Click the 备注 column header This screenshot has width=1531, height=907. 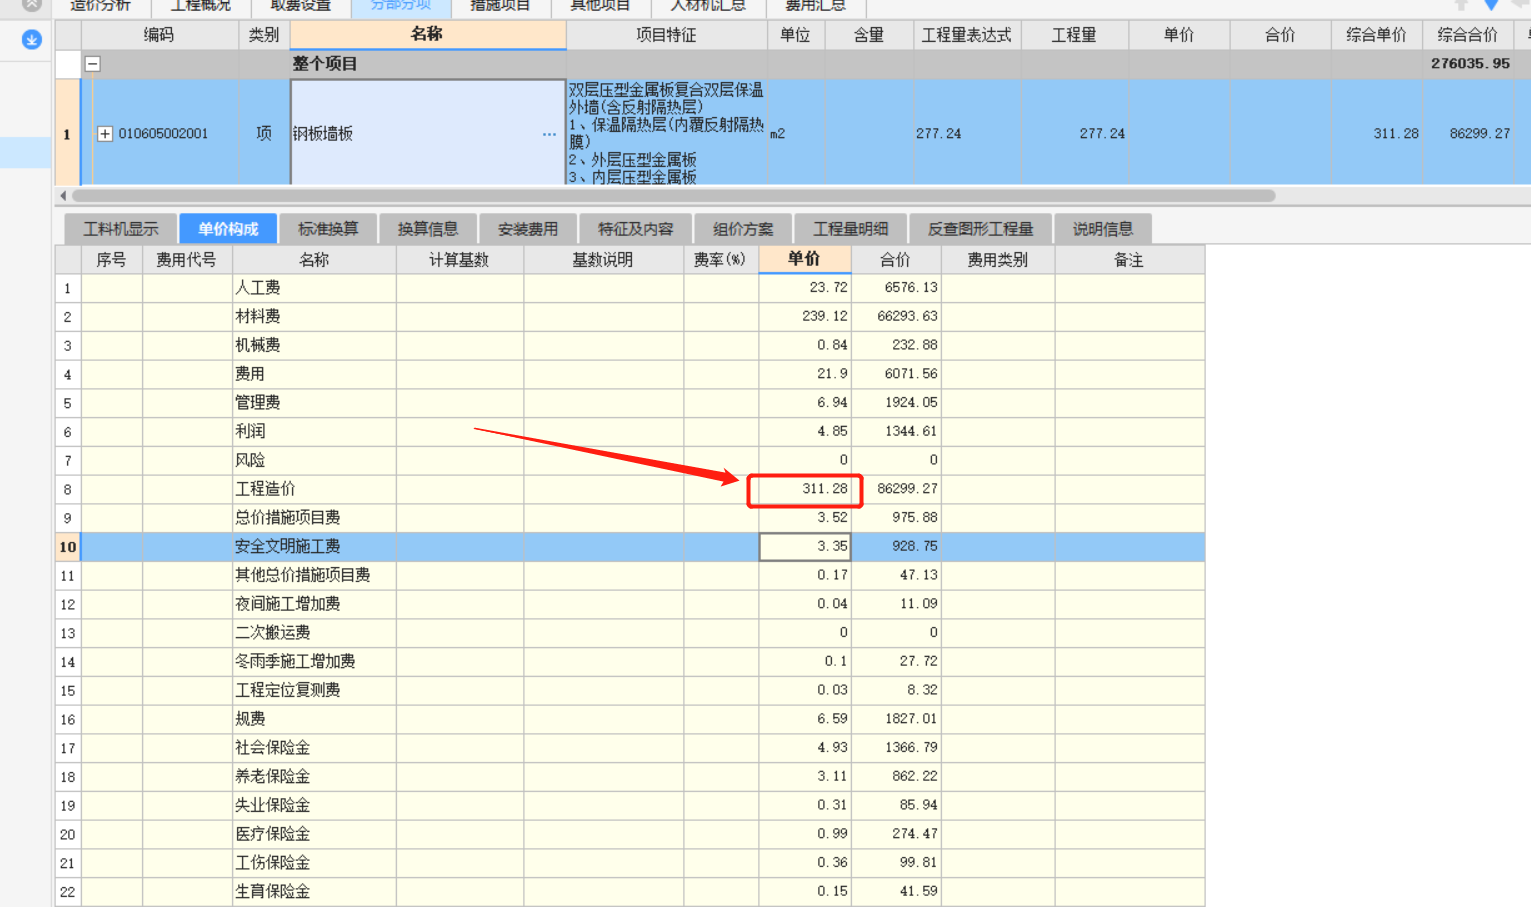1129,260
